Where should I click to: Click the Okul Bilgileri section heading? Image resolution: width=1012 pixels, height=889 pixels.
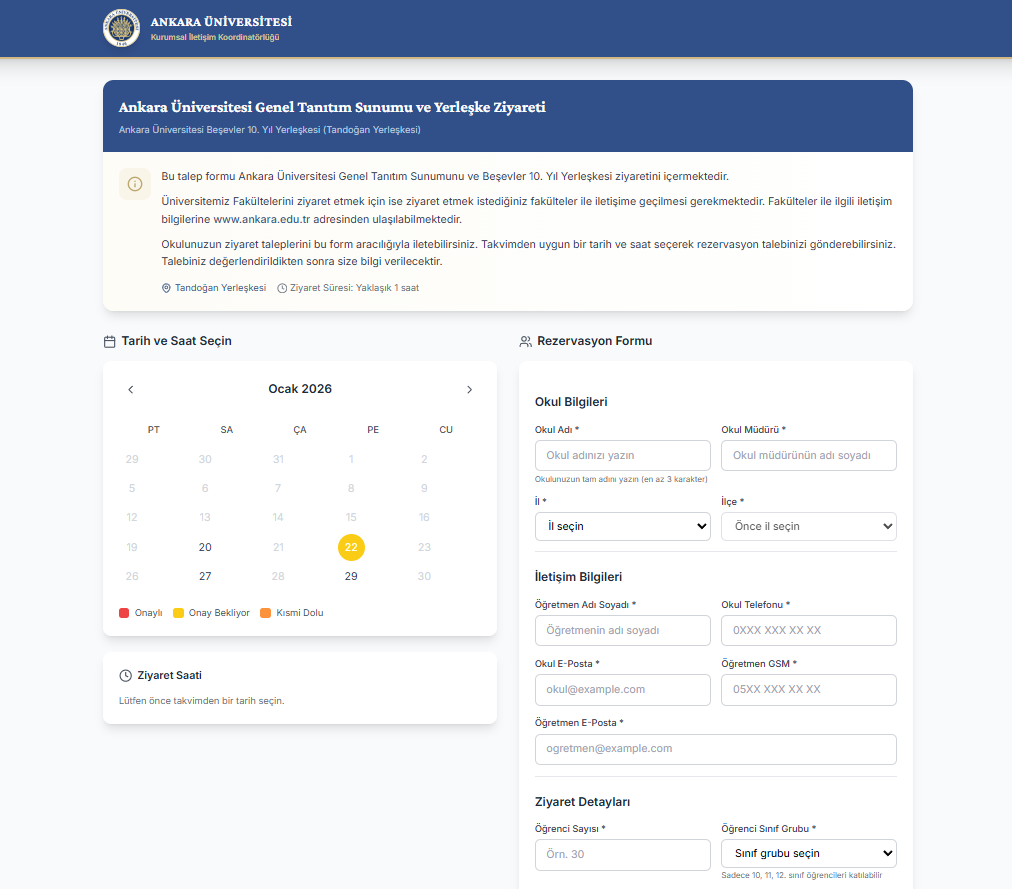click(571, 402)
